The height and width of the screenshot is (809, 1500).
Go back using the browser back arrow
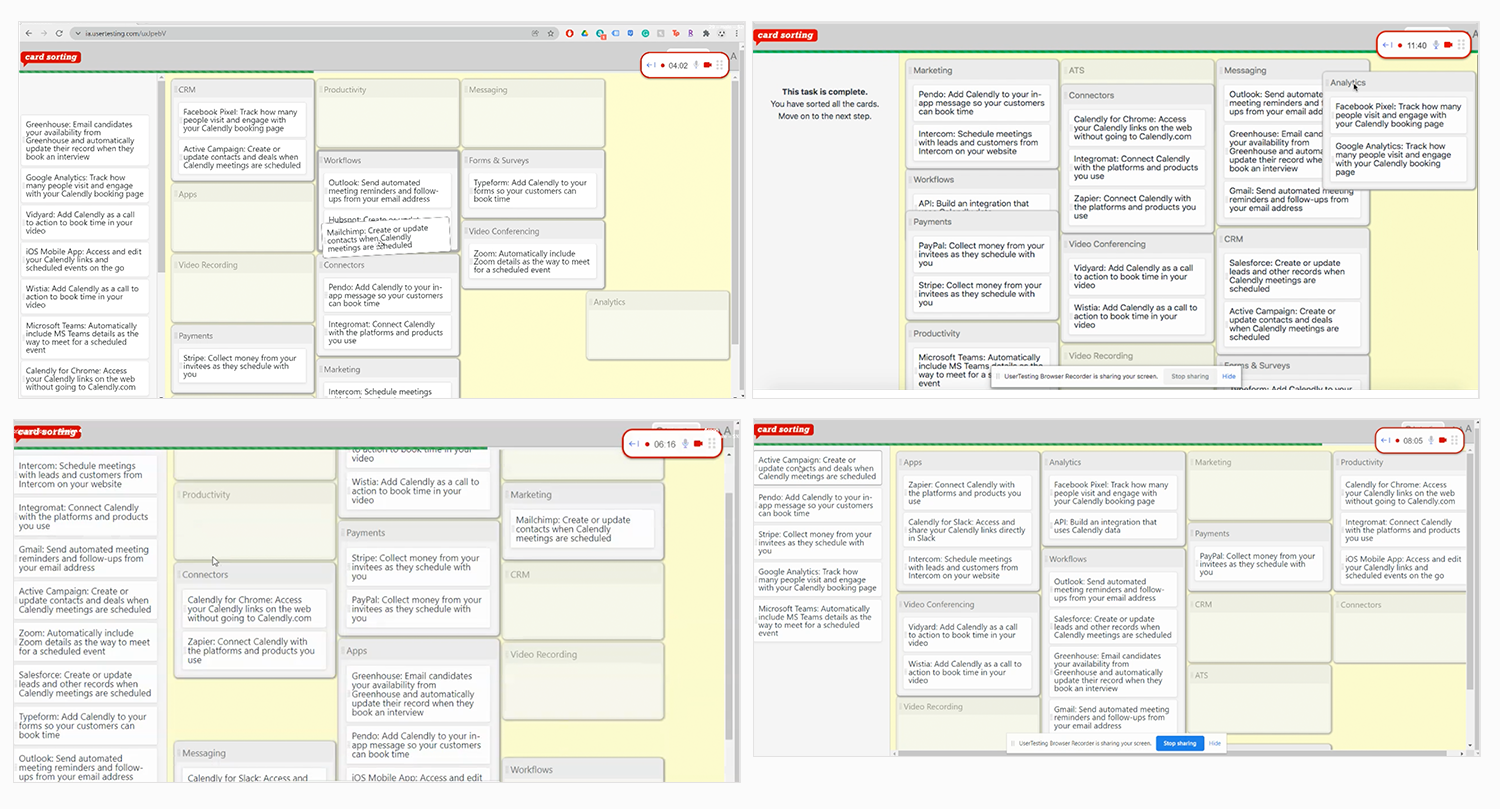(x=28, y=33)
